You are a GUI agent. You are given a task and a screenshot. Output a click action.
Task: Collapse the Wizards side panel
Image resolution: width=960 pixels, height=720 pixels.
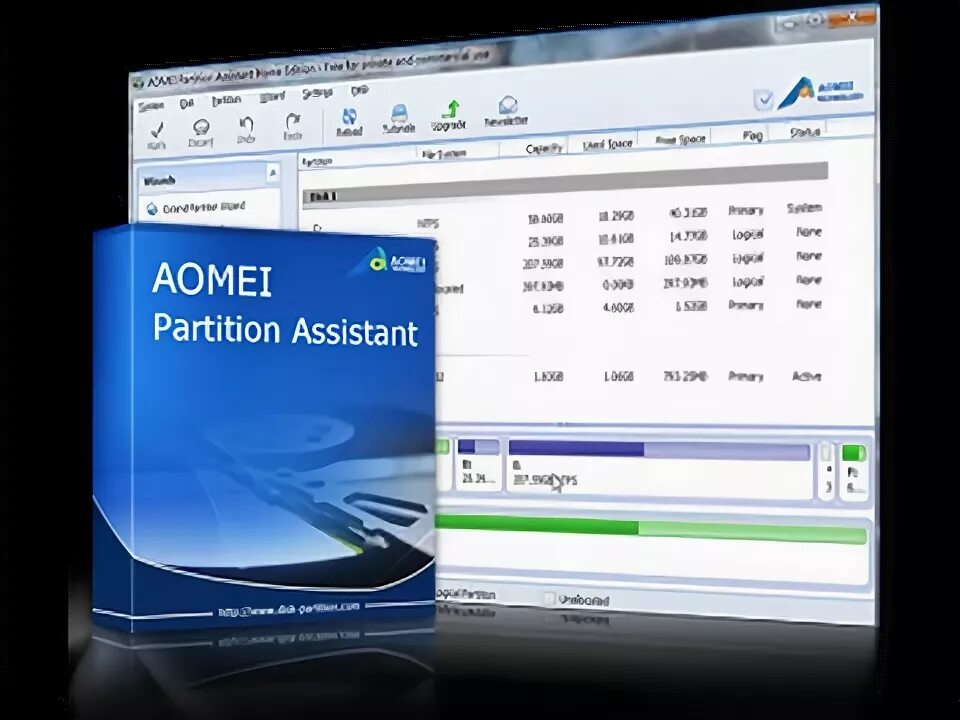(x=273, y=173)
